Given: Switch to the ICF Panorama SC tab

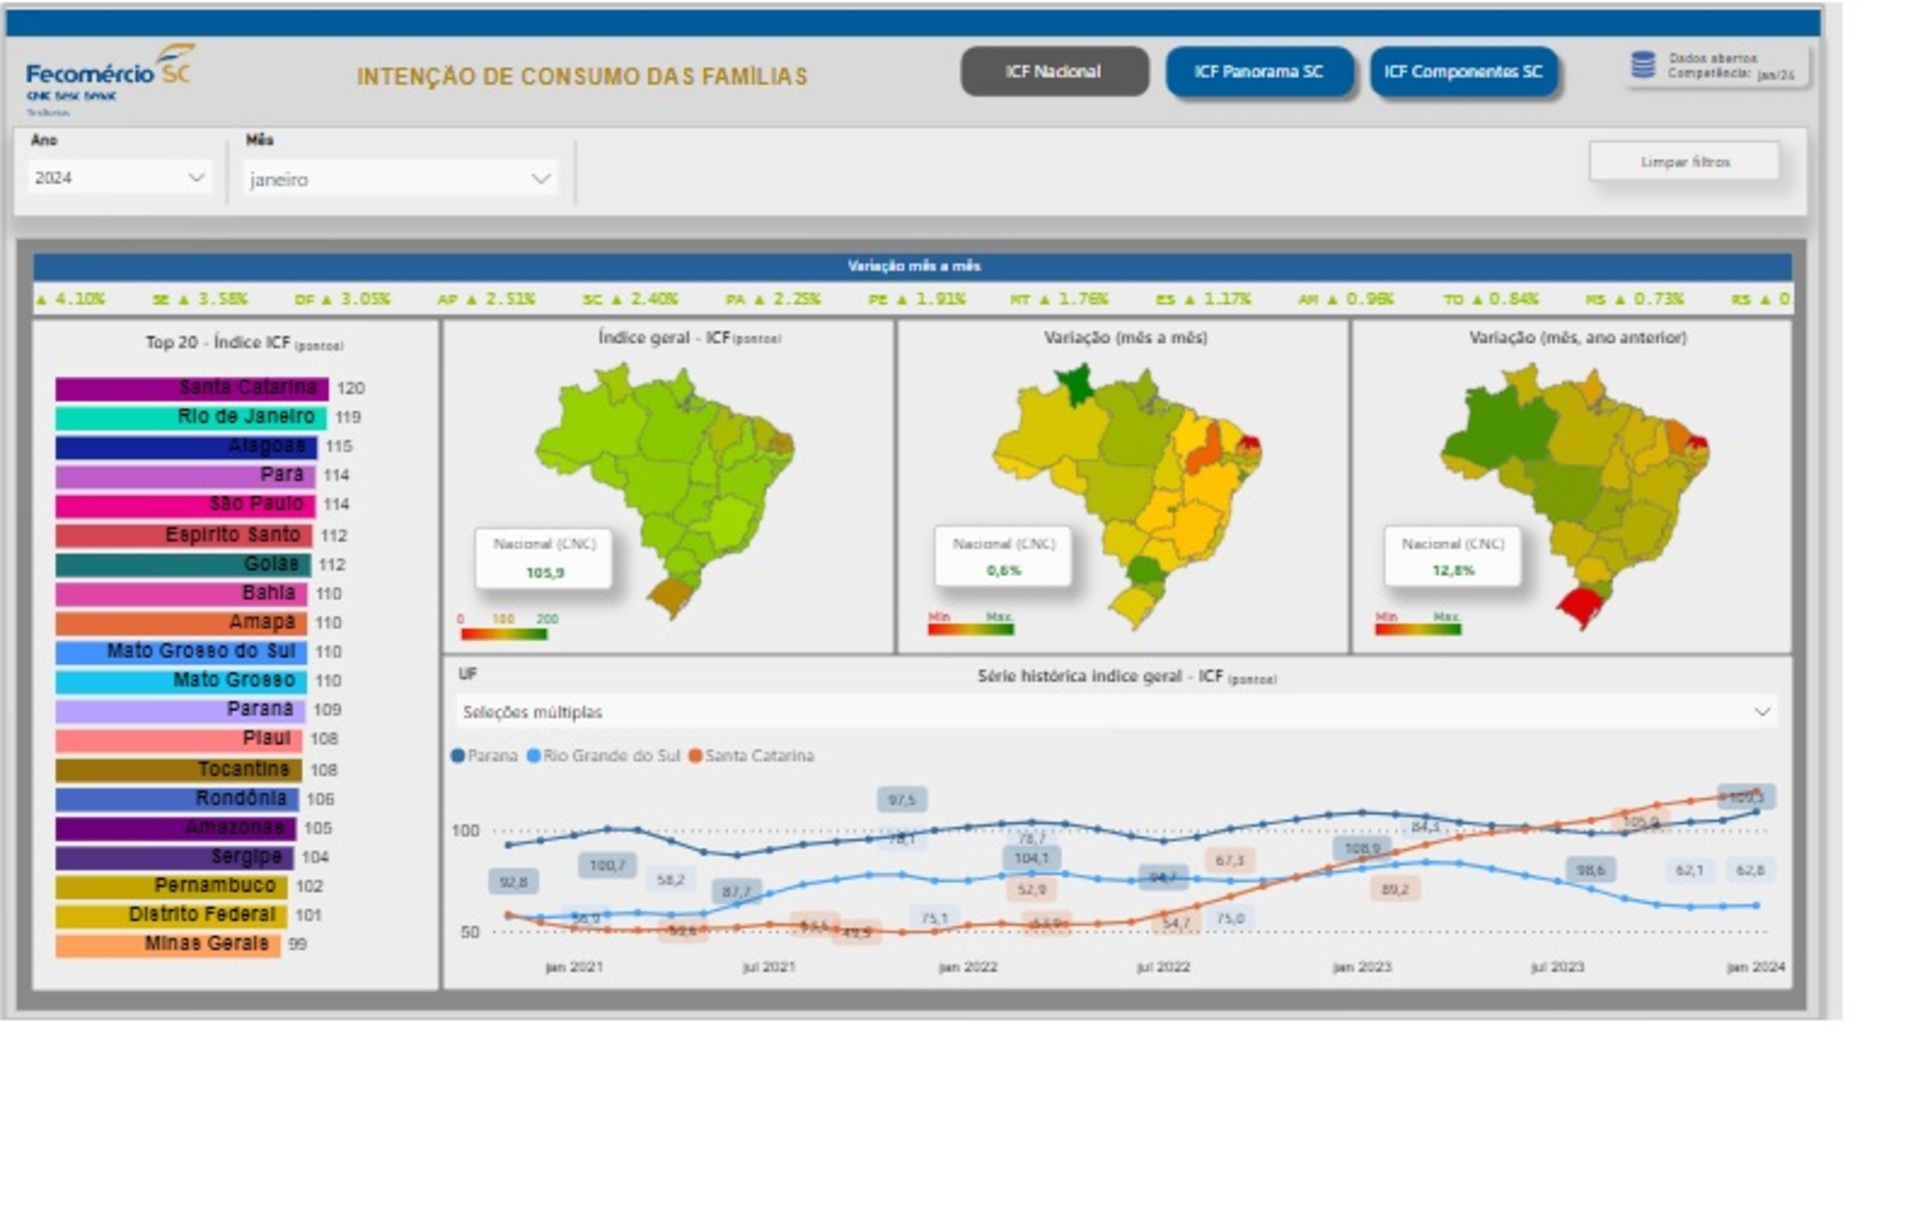Looking at the screenshot, I should pos(1259,72).
